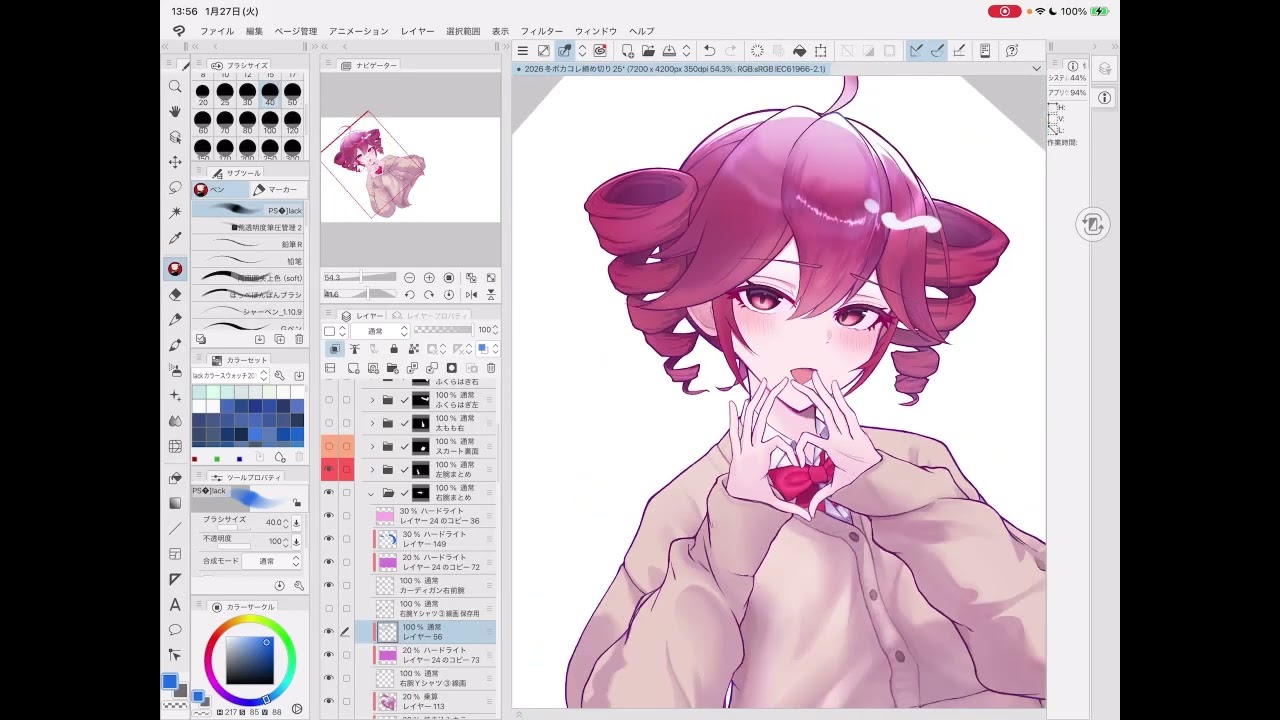Zoom out in the Navigator panel
The image size is (1280, 720).
410,278
